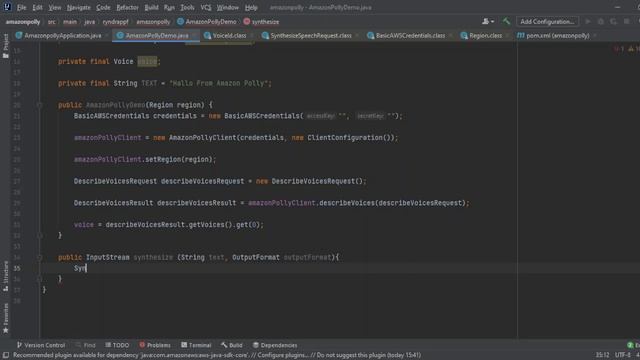Click the Debug bug icon
The width and height of the screenshot is (640, 360).
coord(600,22)
